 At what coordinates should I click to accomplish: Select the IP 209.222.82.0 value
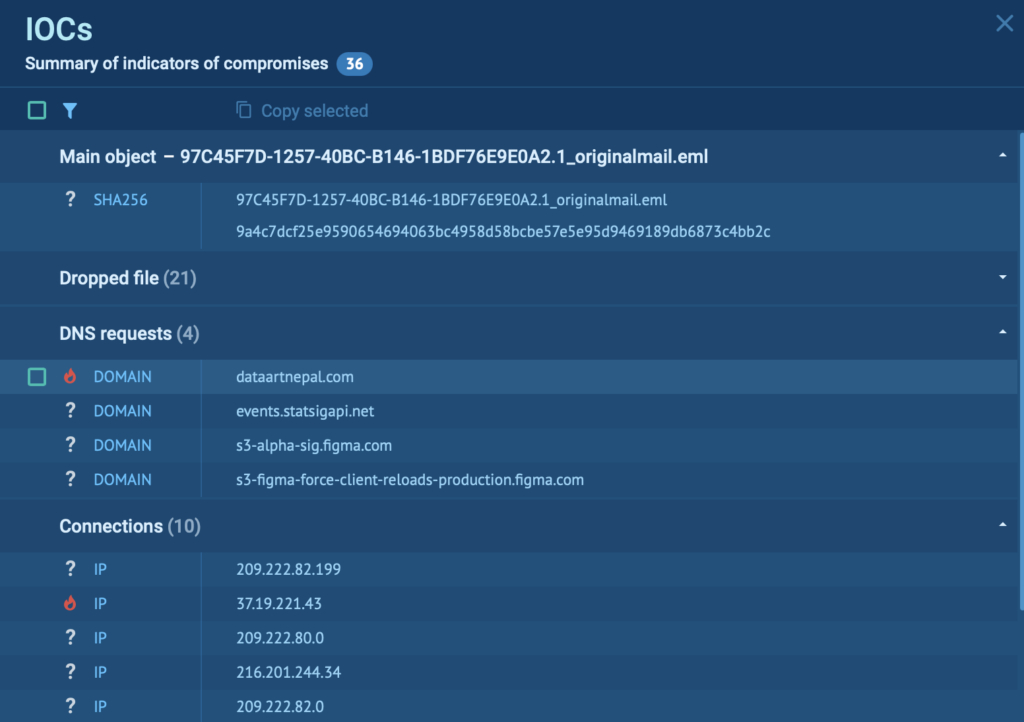pos(280,706)
